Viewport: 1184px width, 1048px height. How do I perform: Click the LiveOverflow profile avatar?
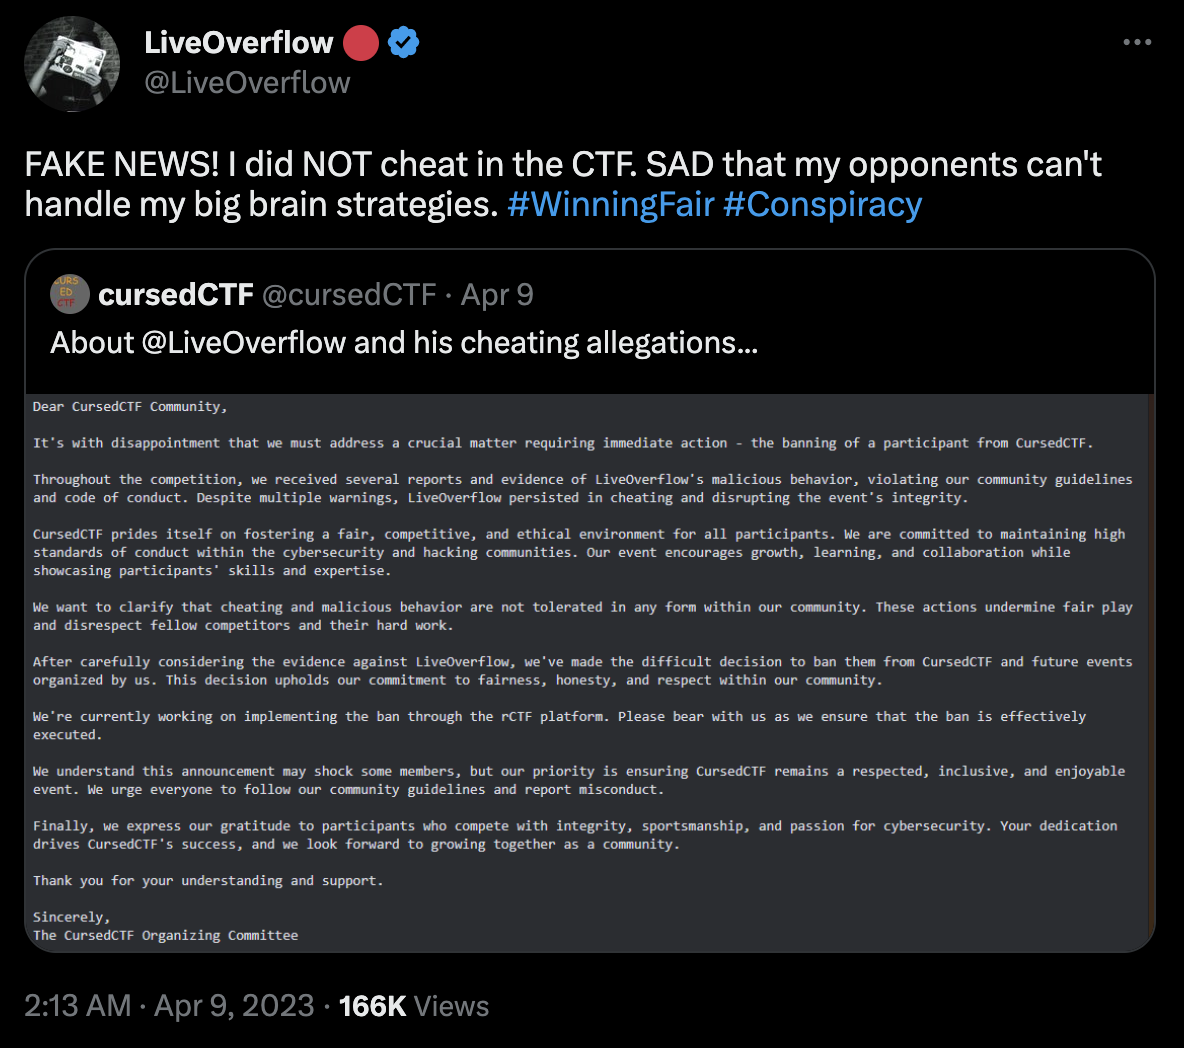pyautogui.click(x=72, y=64)
